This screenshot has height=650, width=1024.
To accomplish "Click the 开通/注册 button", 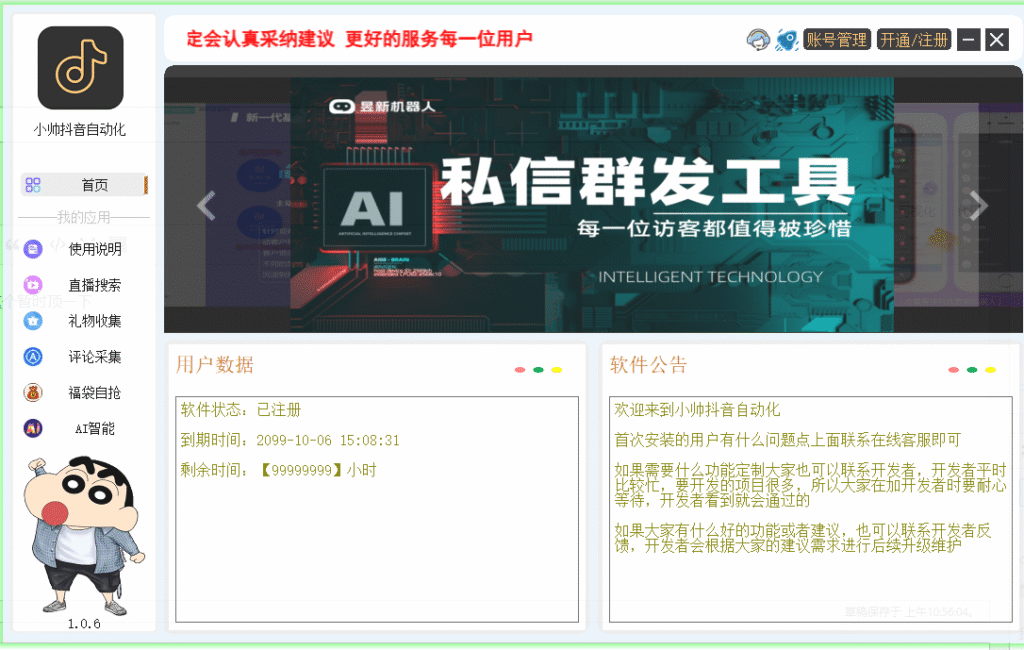I will coord(913,40).
